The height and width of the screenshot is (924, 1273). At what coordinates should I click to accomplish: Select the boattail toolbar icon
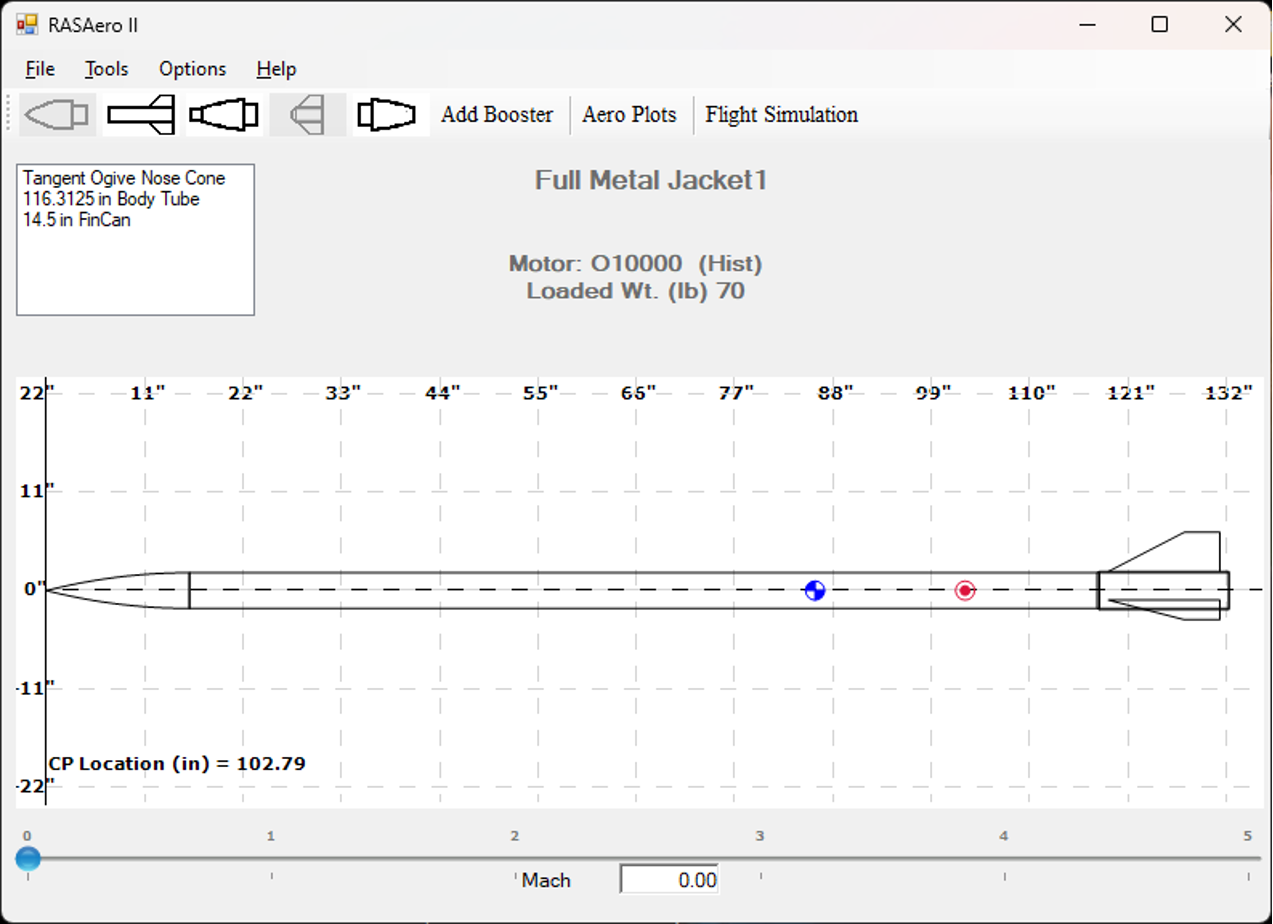pyautogui.click(x=390, y=115)
